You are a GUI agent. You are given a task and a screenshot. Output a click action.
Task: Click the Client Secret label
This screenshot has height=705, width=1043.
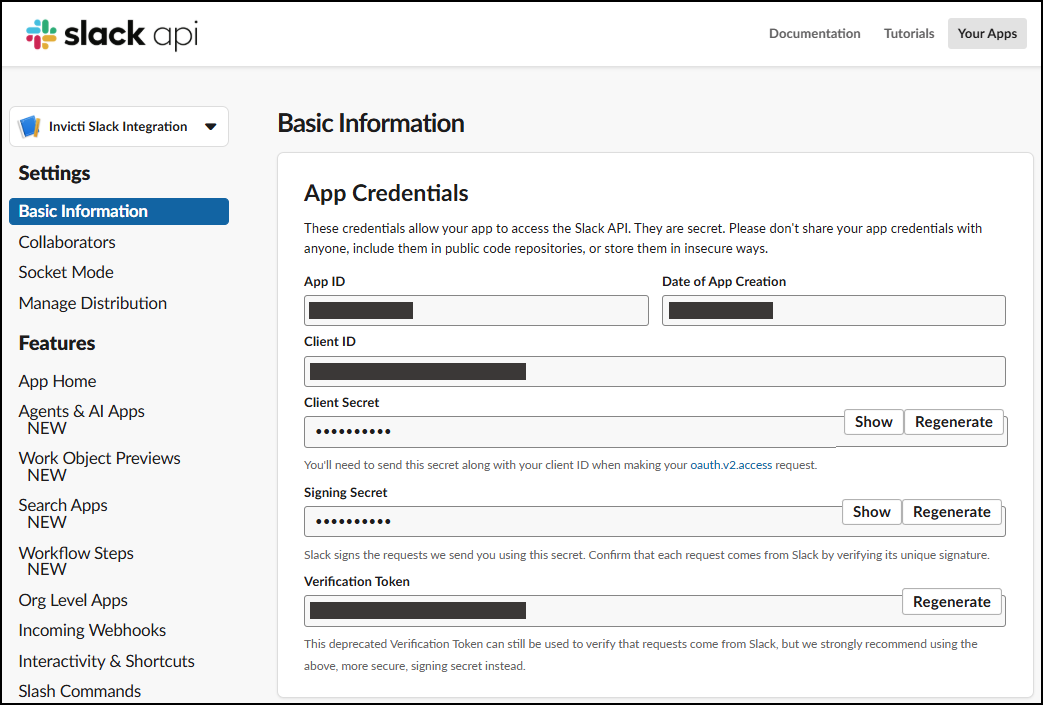coord(341,402)
